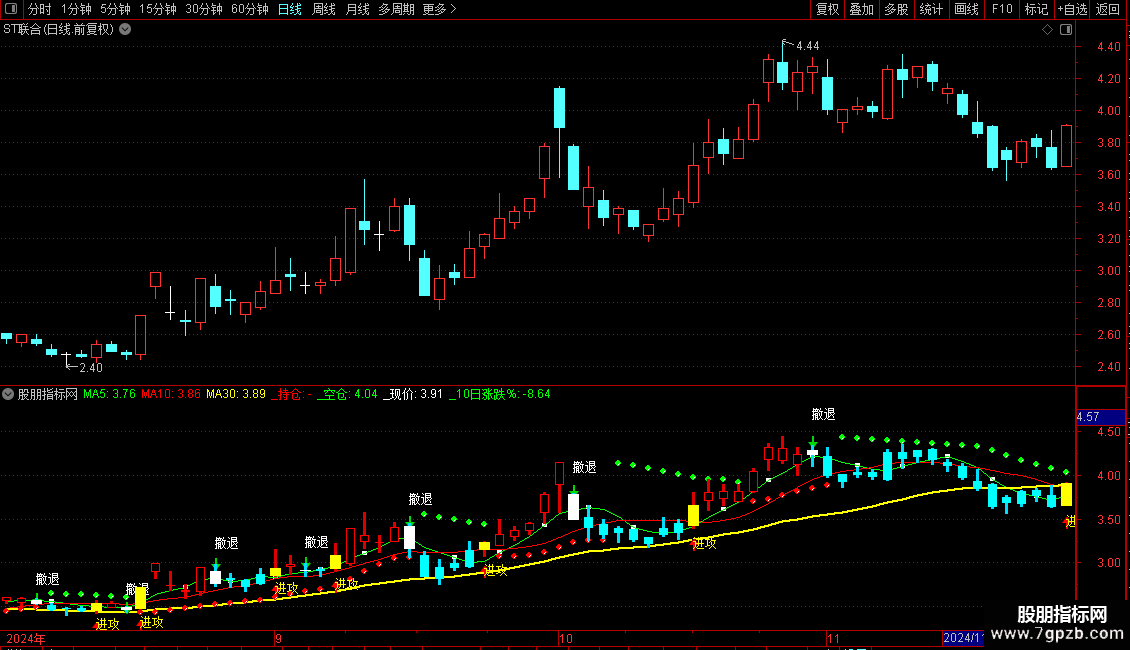Image resolution: width=1130 pixels, height=650 pixels.
Task: Select the 日线 daily period
Action: click(x=290, y=9)
